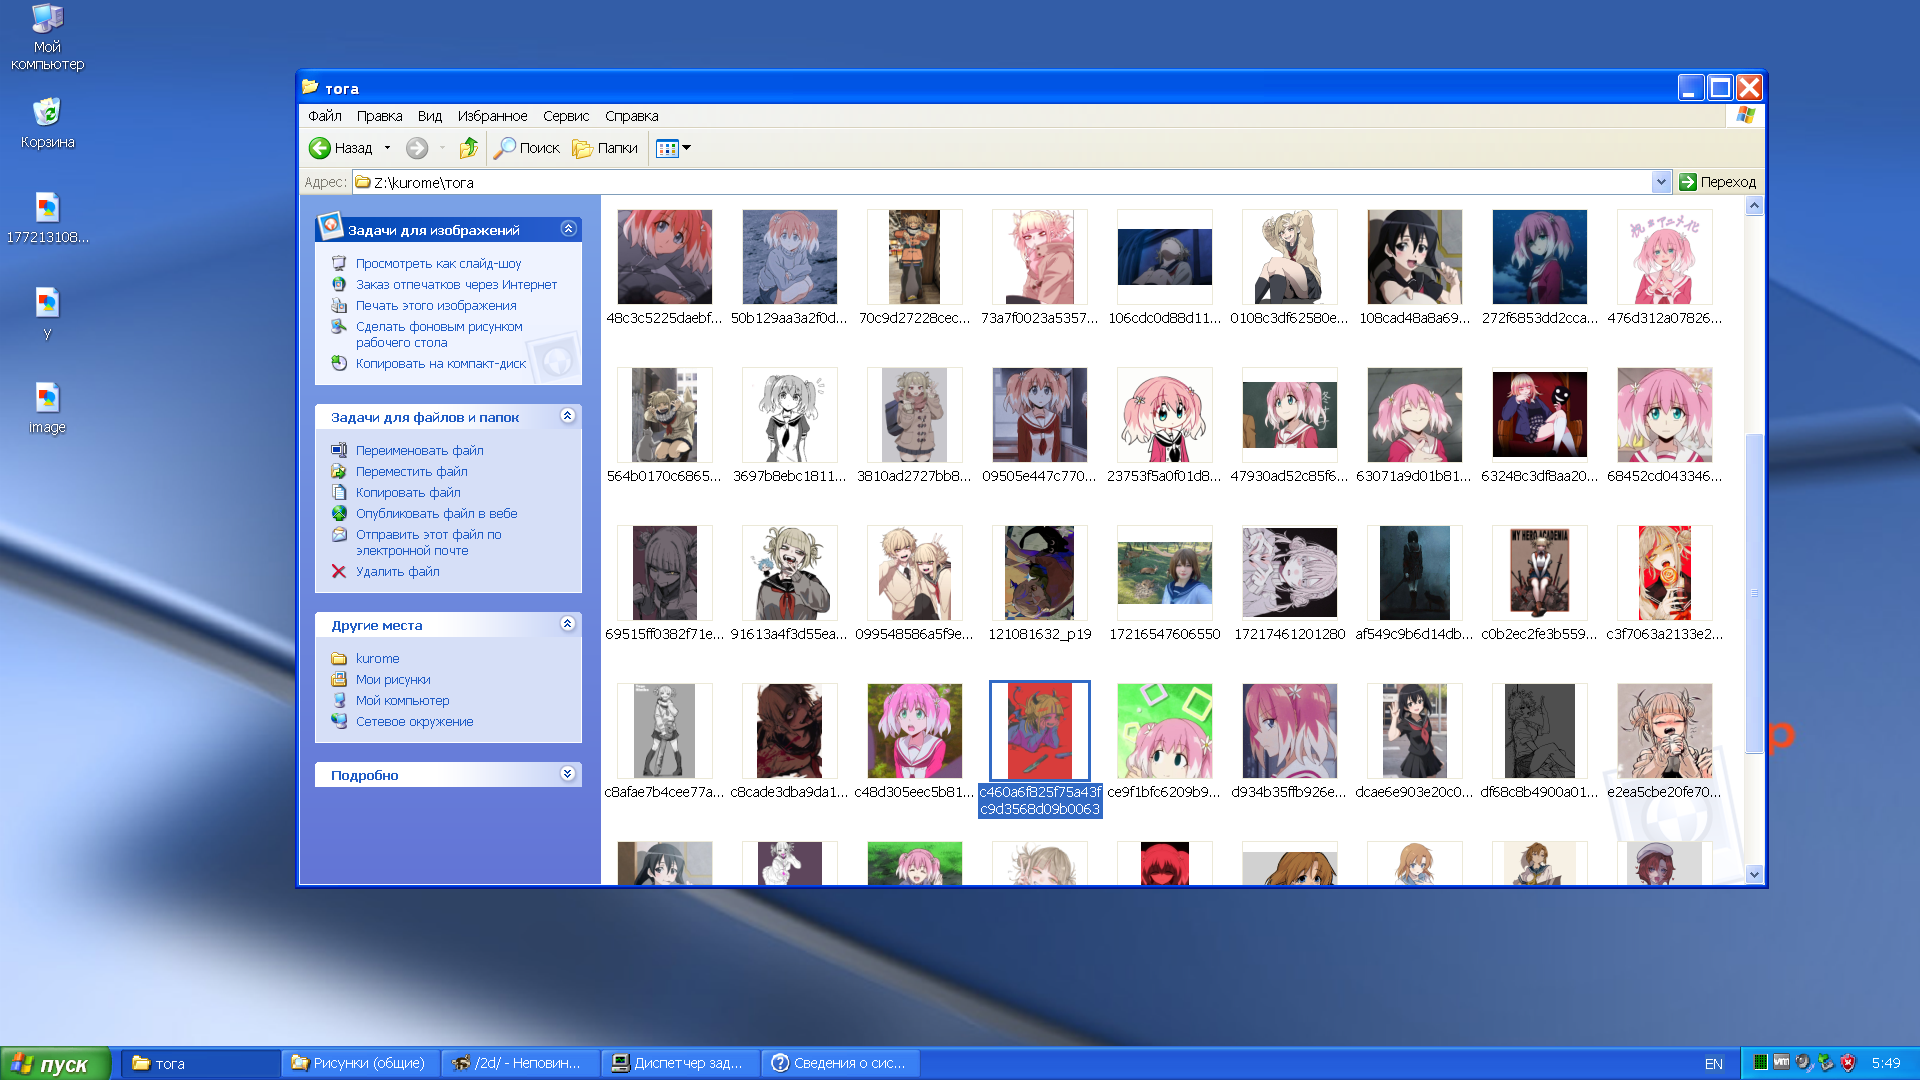The width and height of the screenshot is (1920, 1080).
Task: Open the Сервис menu
Action: (566, 116)
